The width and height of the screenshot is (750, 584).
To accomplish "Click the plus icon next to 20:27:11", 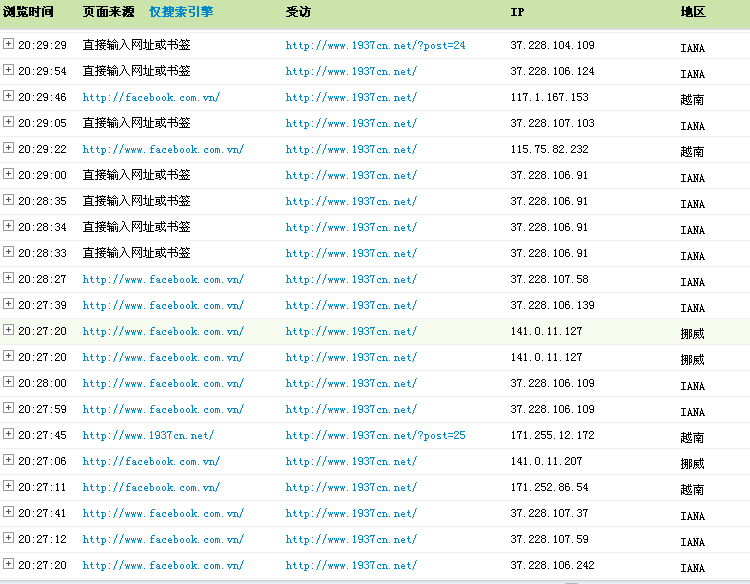I will (9, 486).
